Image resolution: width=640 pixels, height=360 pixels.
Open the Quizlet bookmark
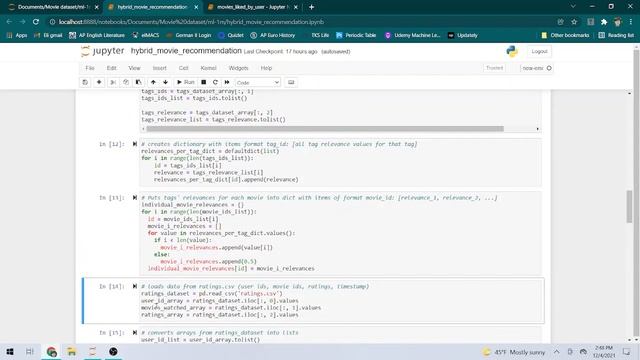tap(231, 36)
